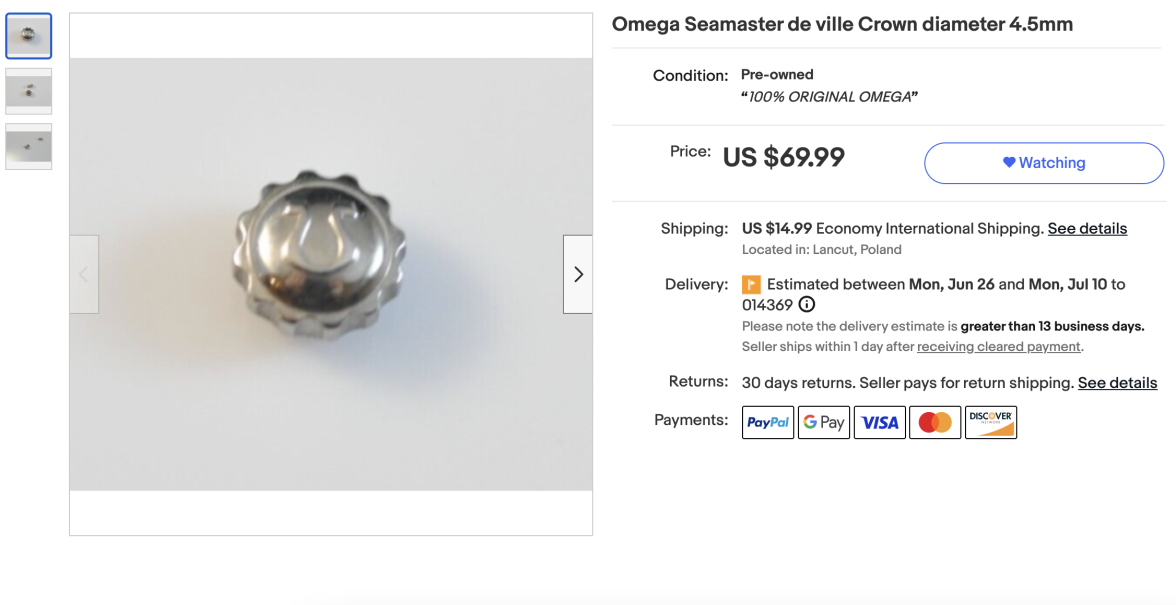Click the Omega Seamaster listing title
The height and width of the screenshot is (605, 1176).
coord(842,24)
